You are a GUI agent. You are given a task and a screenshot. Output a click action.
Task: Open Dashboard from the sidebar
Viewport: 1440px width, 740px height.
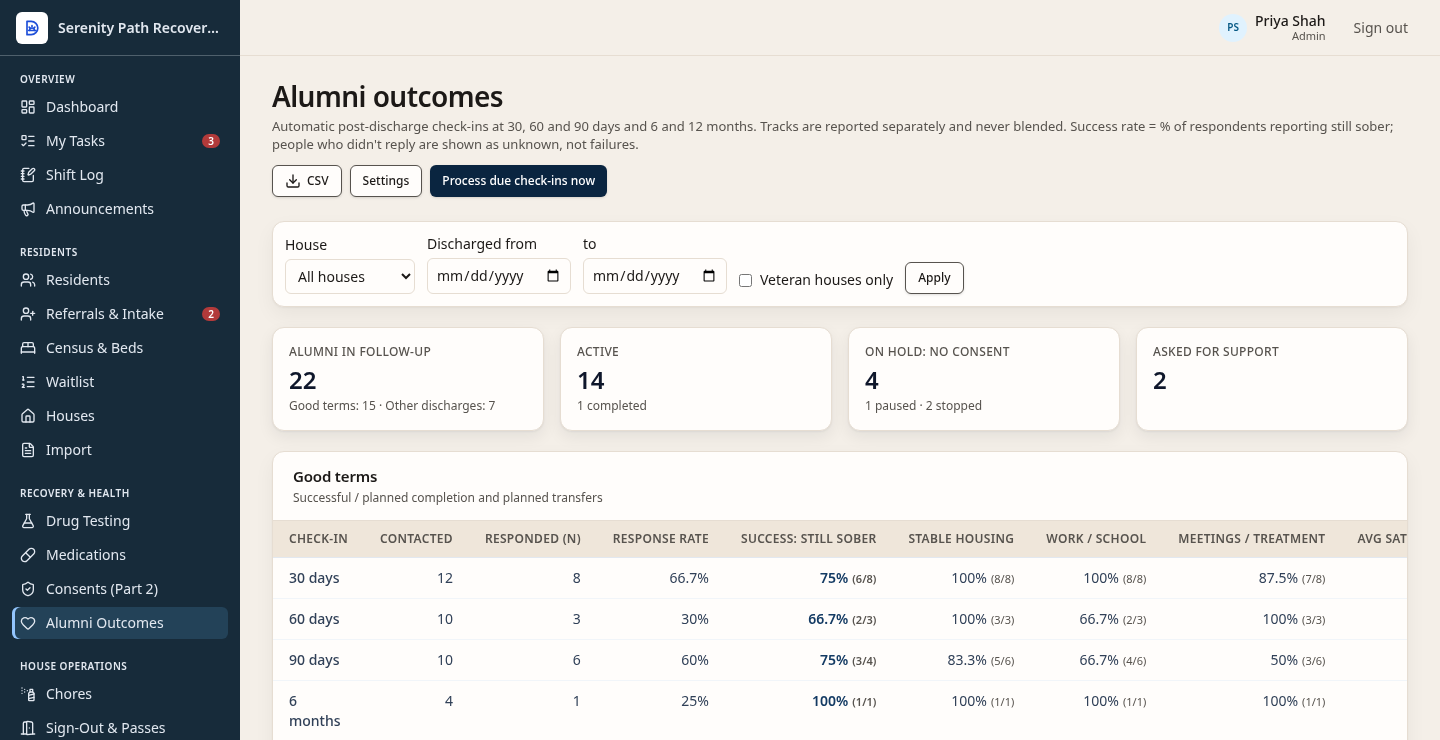(x=120, y=107)
